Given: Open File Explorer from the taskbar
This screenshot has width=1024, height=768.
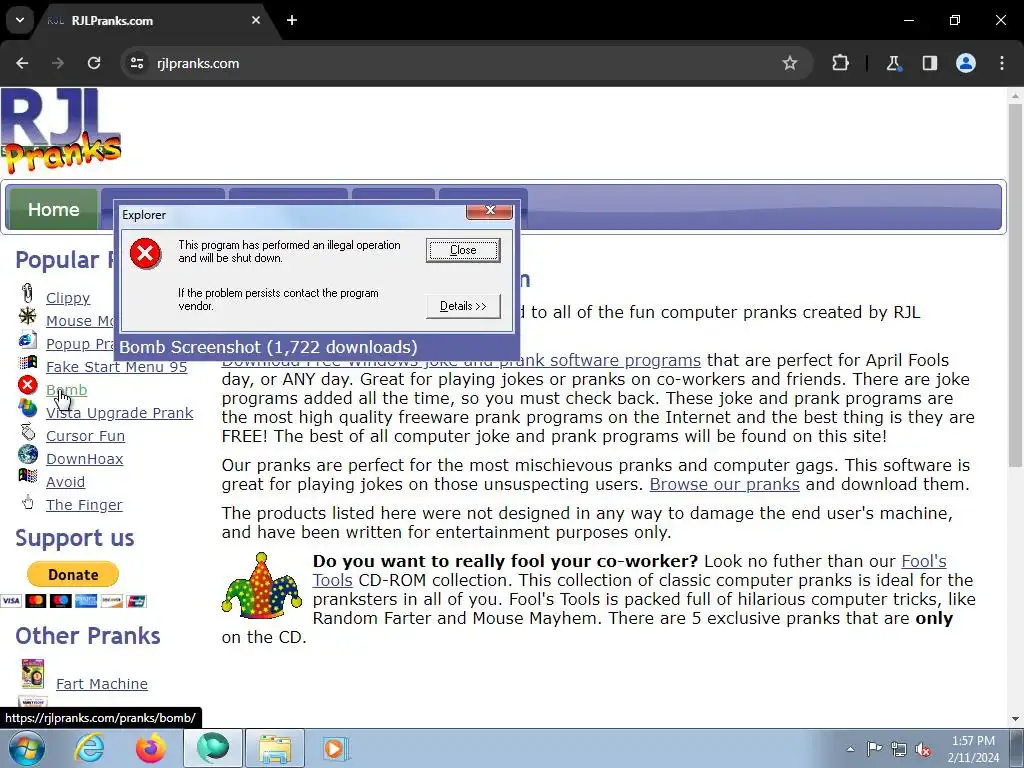Looking at the screenshot, I should (x=275, y=748).
